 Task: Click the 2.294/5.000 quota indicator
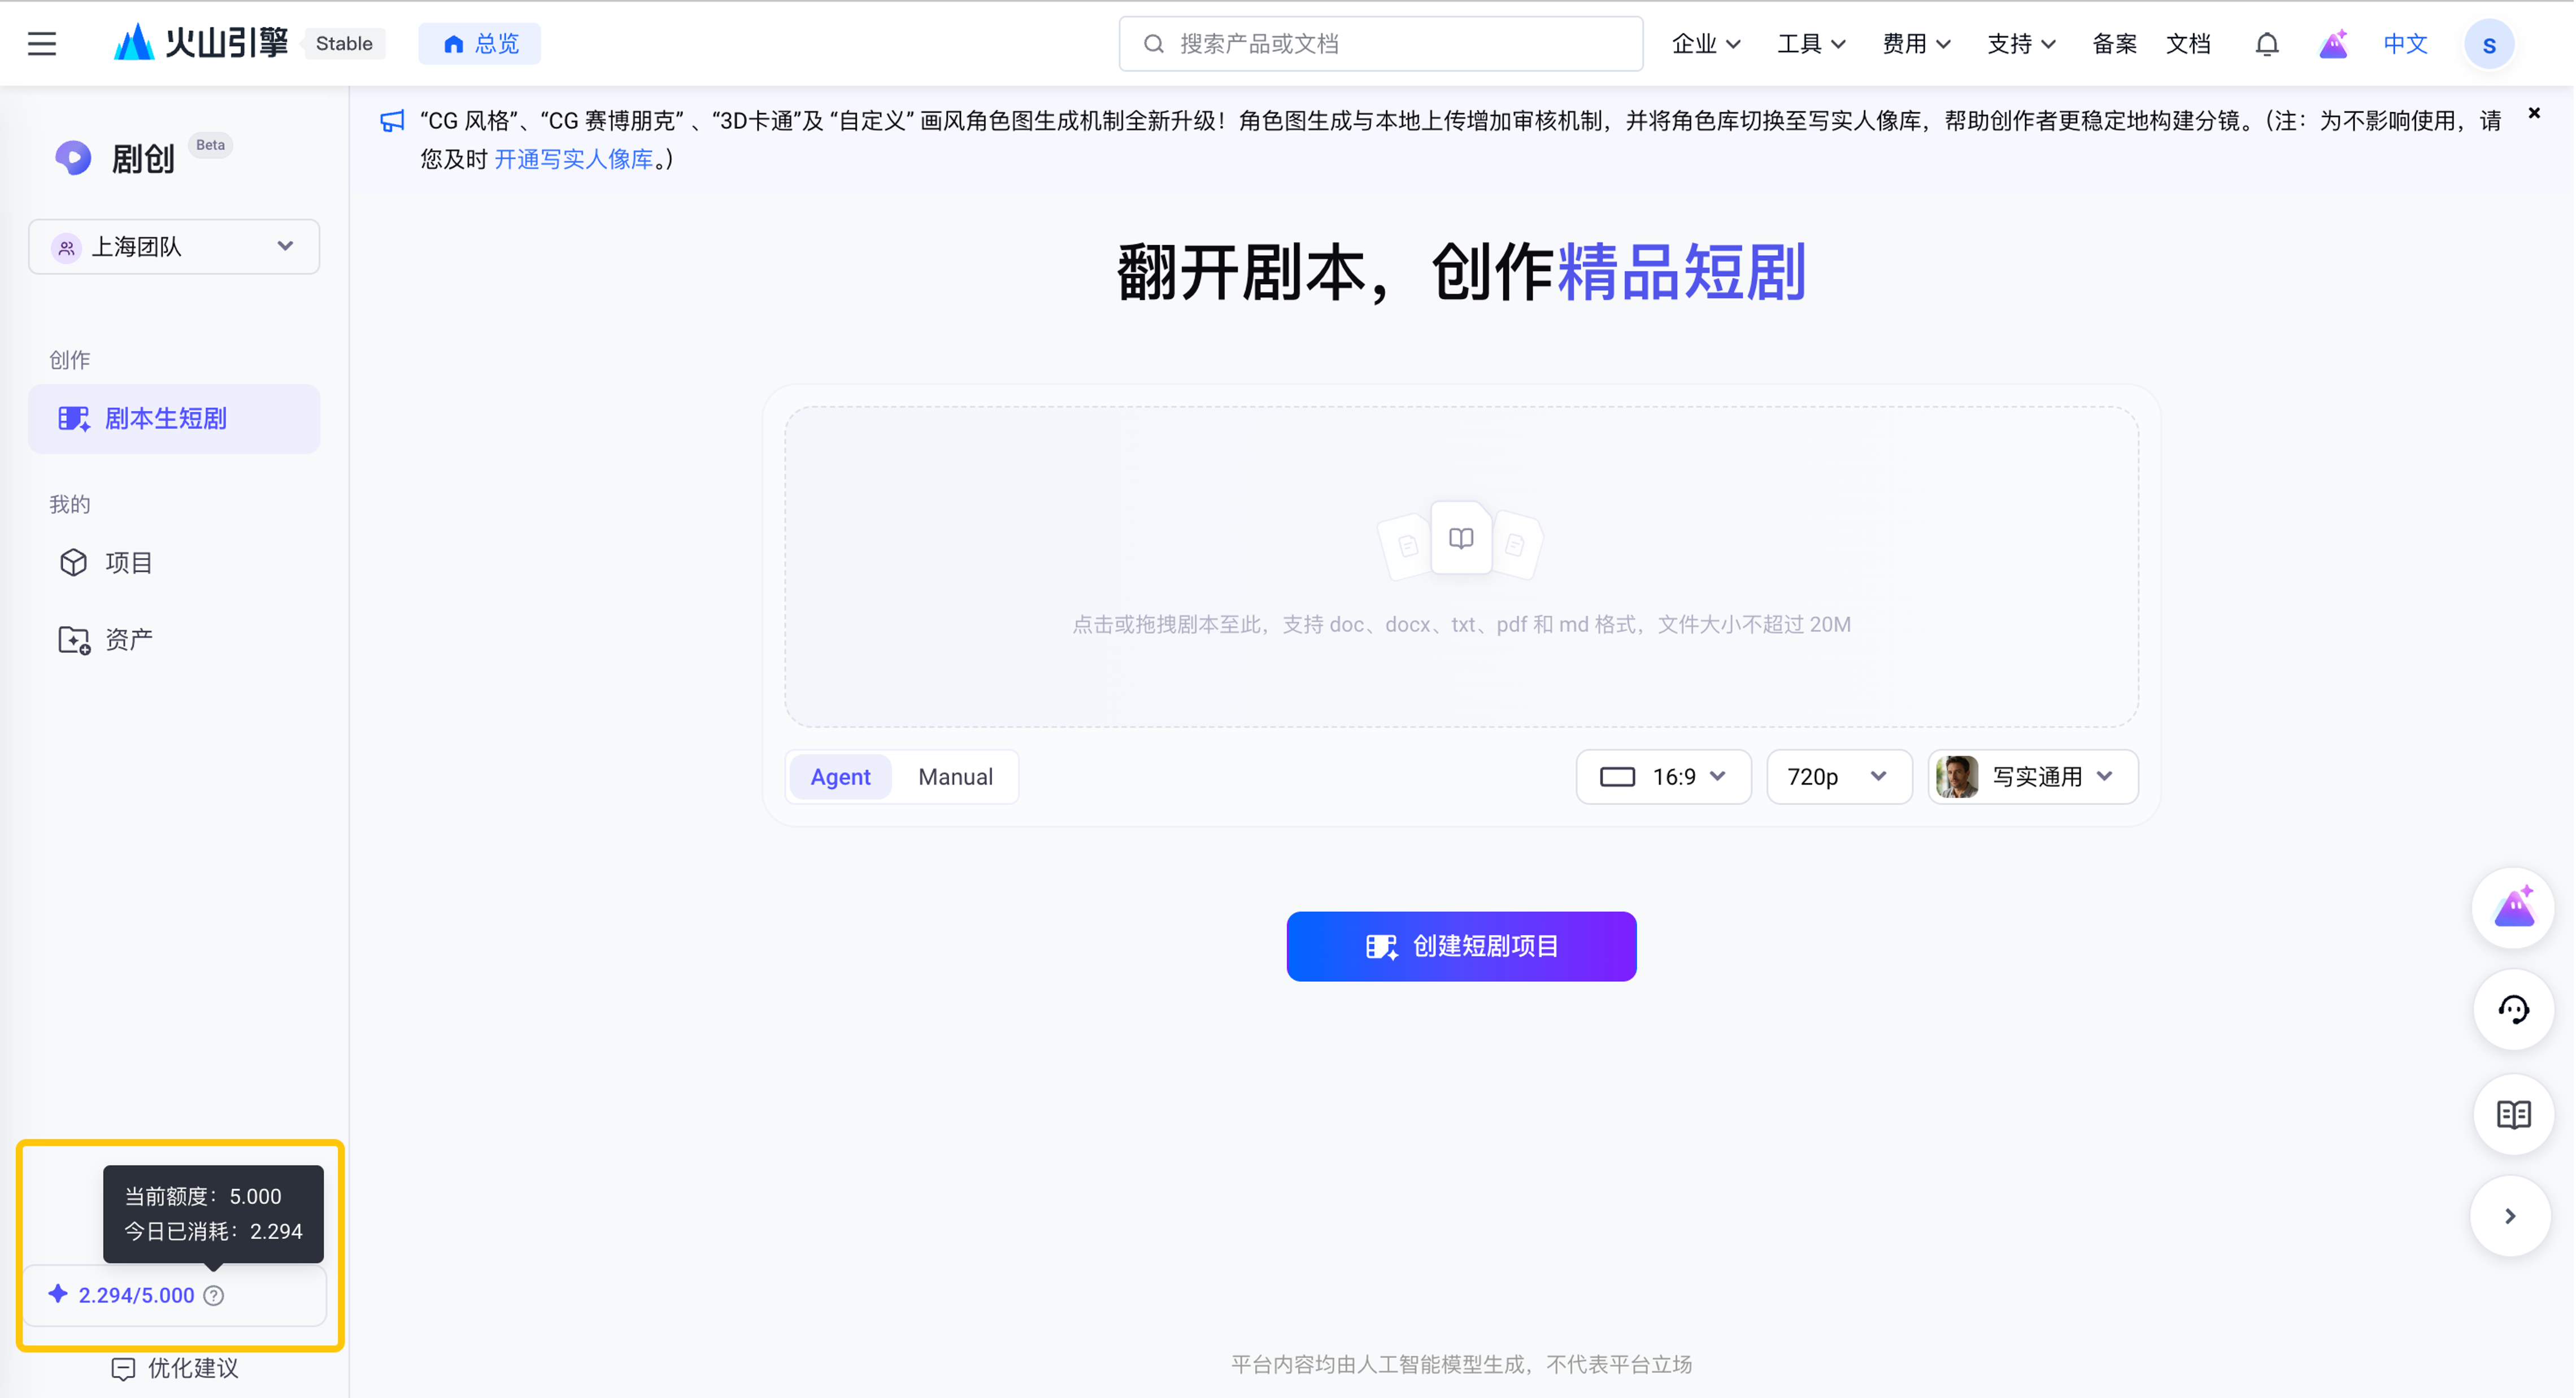(137, 1295)
